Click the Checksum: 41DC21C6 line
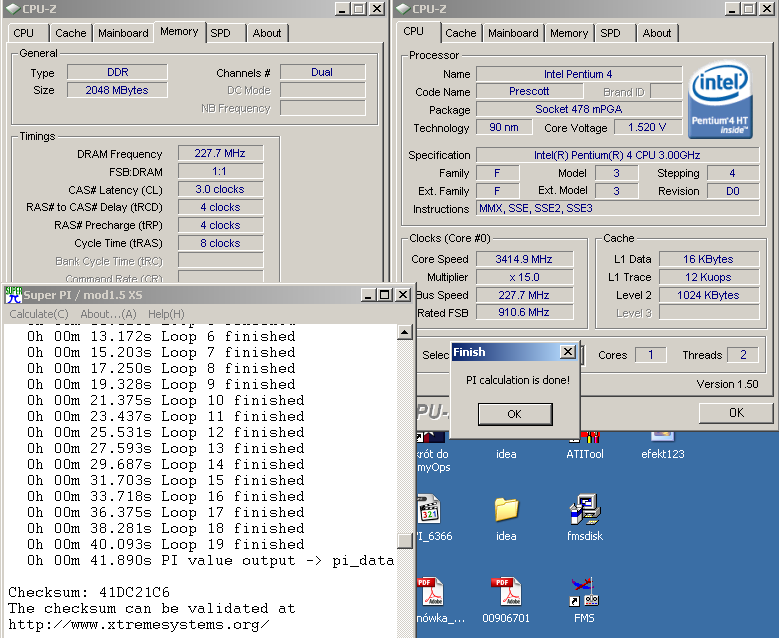This screenshot has width=779, height=638. coord(89,592)
